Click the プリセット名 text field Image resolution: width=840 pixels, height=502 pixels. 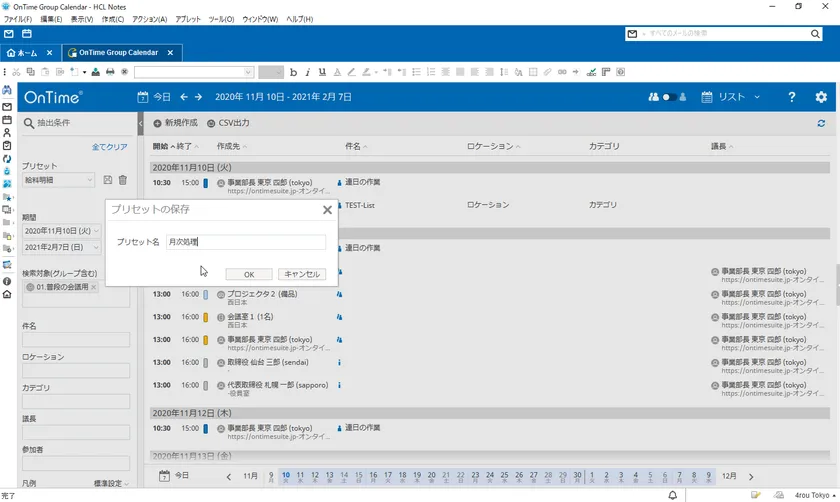pos(245,242)
